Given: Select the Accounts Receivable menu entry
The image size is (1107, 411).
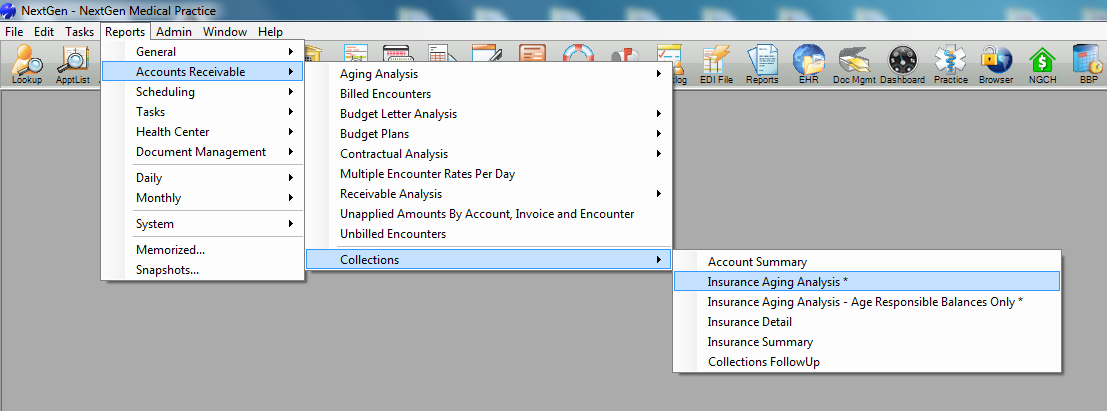Looking at the screenshot, I should [203, 71].
